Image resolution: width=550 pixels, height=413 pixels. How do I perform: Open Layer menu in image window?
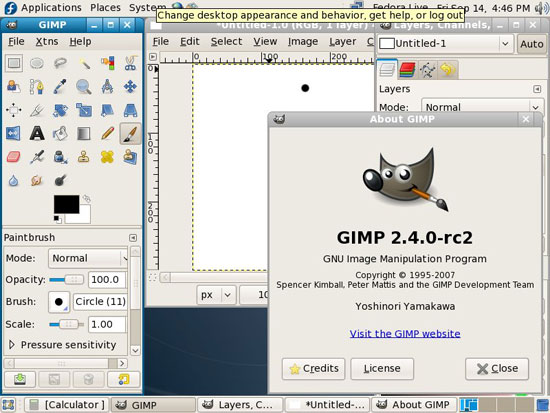(342, 42)
